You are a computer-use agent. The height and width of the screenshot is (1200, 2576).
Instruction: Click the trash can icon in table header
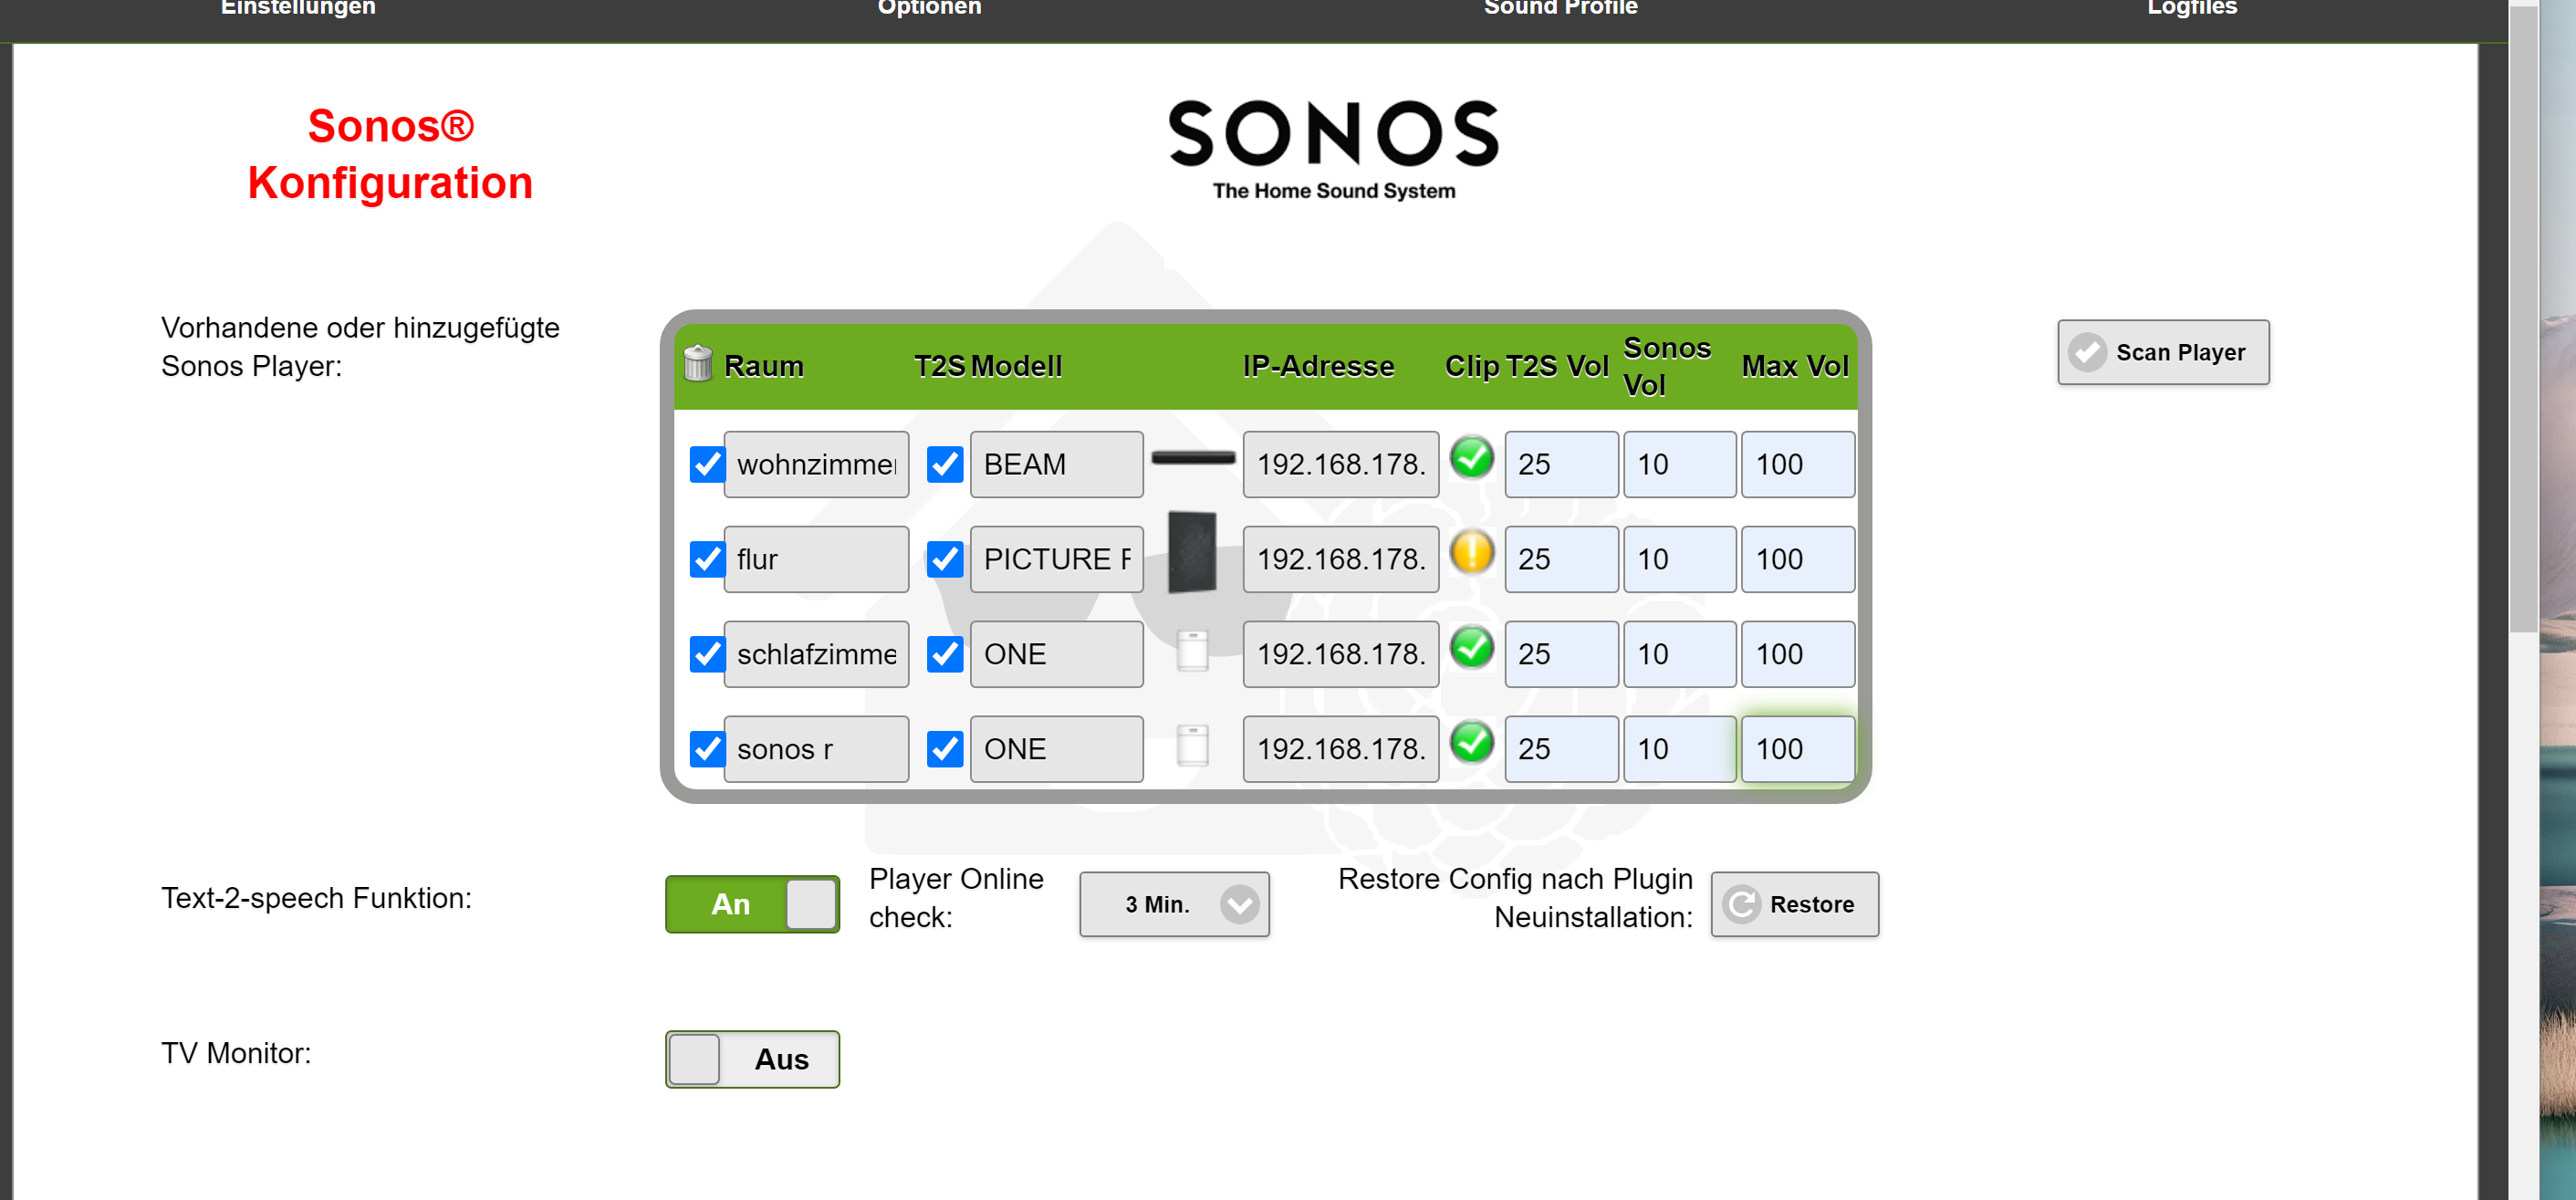[697, 364]
